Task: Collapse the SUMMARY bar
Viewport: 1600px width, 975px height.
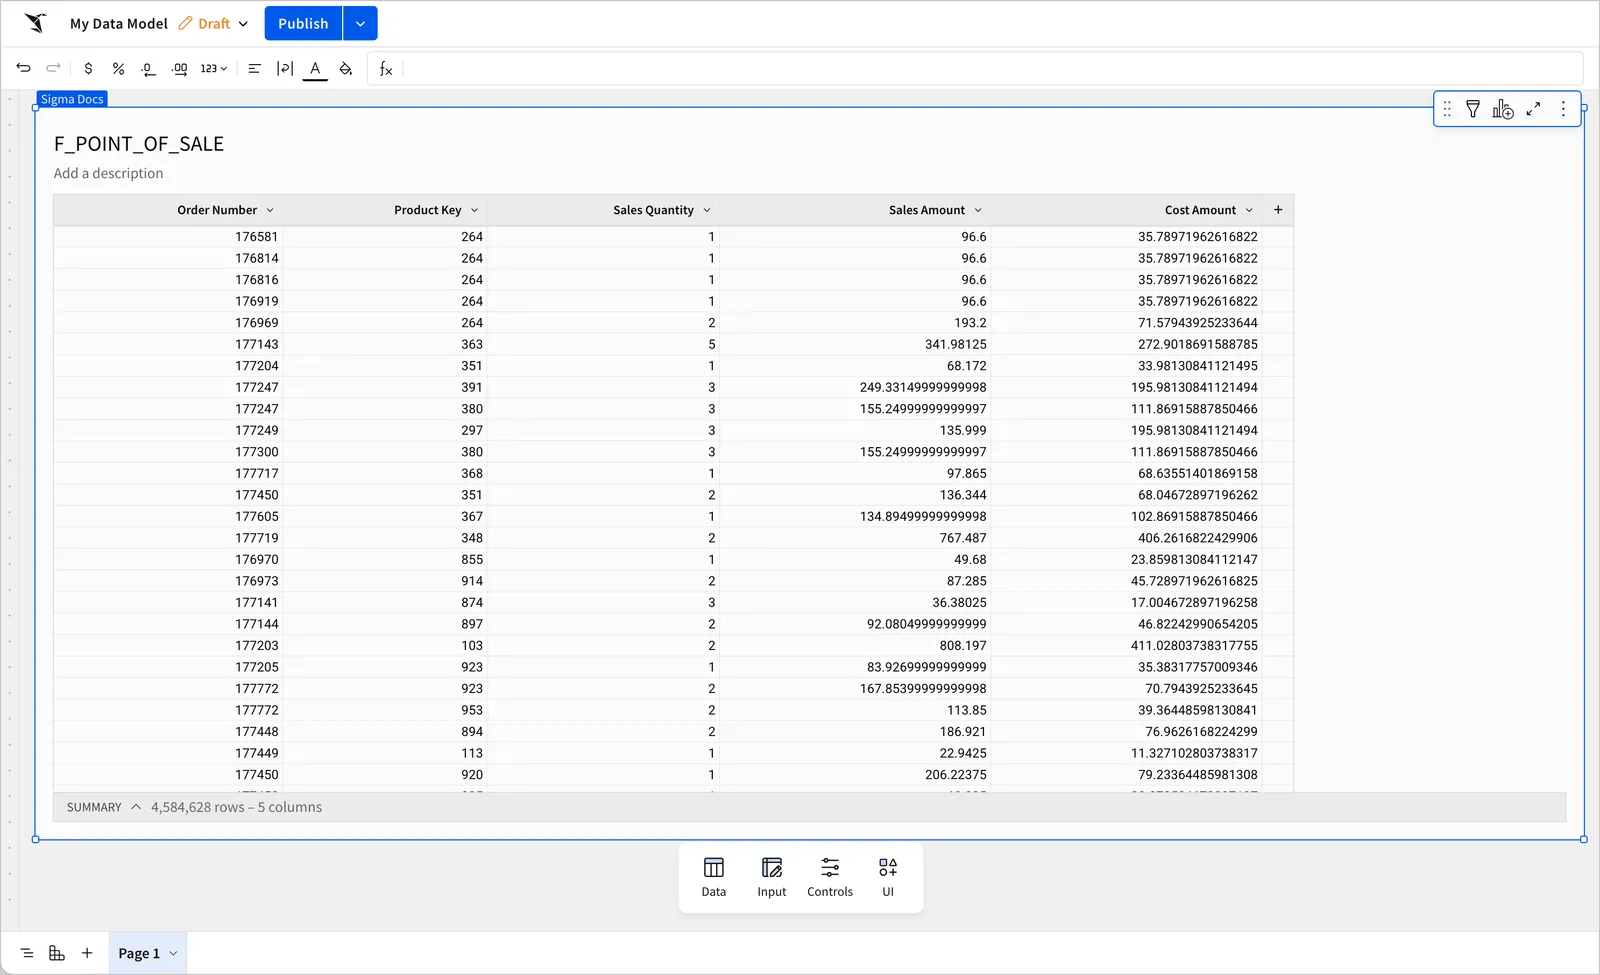Action: click(136, 807)
